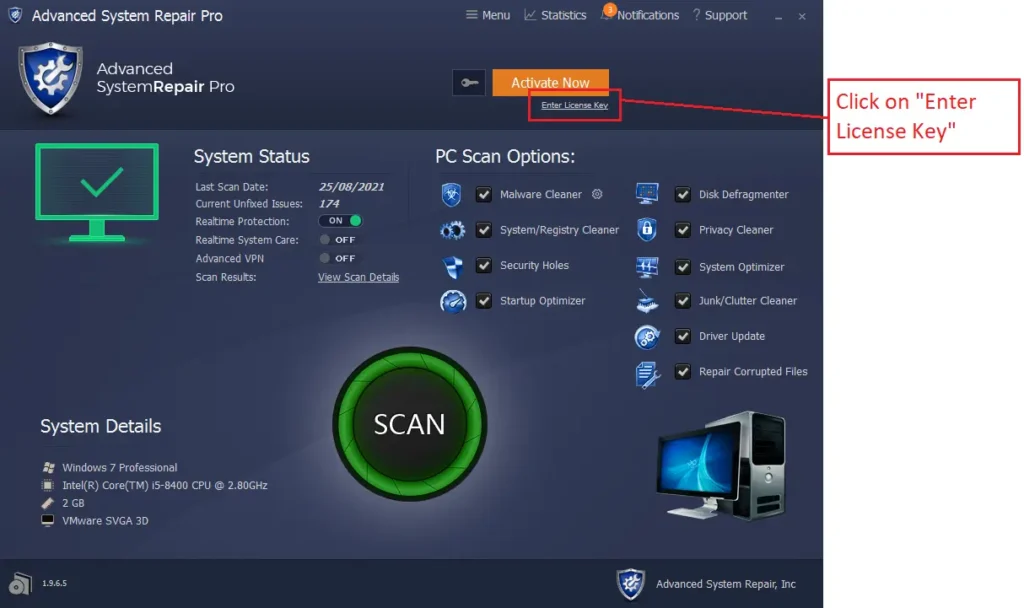The width and height of the screenshot is (1024, 608).
Task: Click the Repair Corrupted Files wrench icon
Action: point(647,375)
